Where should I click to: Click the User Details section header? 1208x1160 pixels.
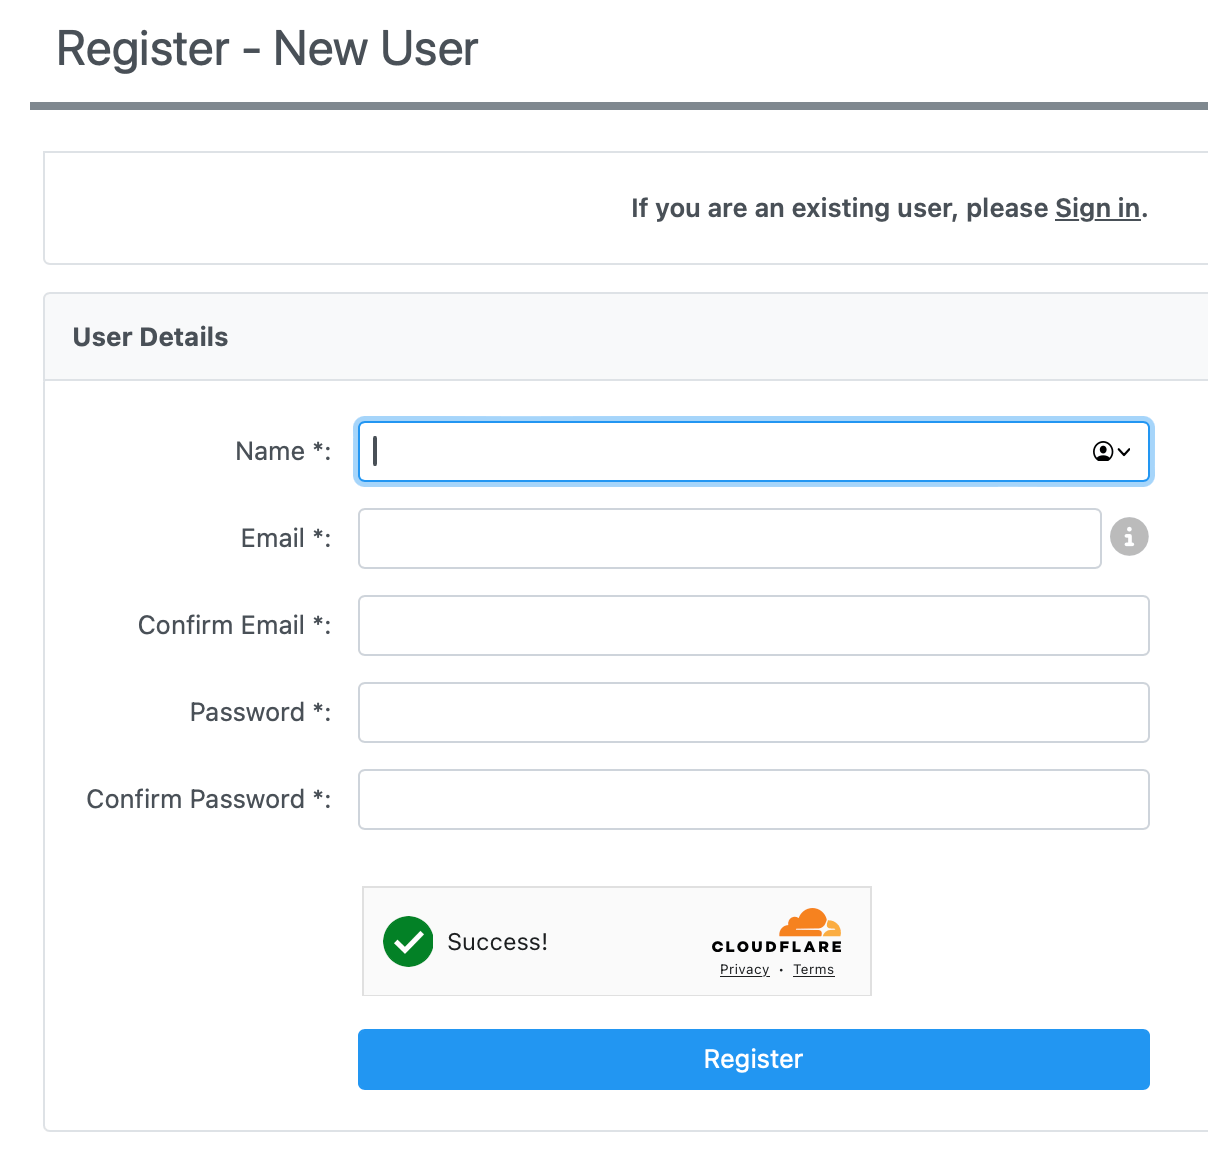coord(150,337)
